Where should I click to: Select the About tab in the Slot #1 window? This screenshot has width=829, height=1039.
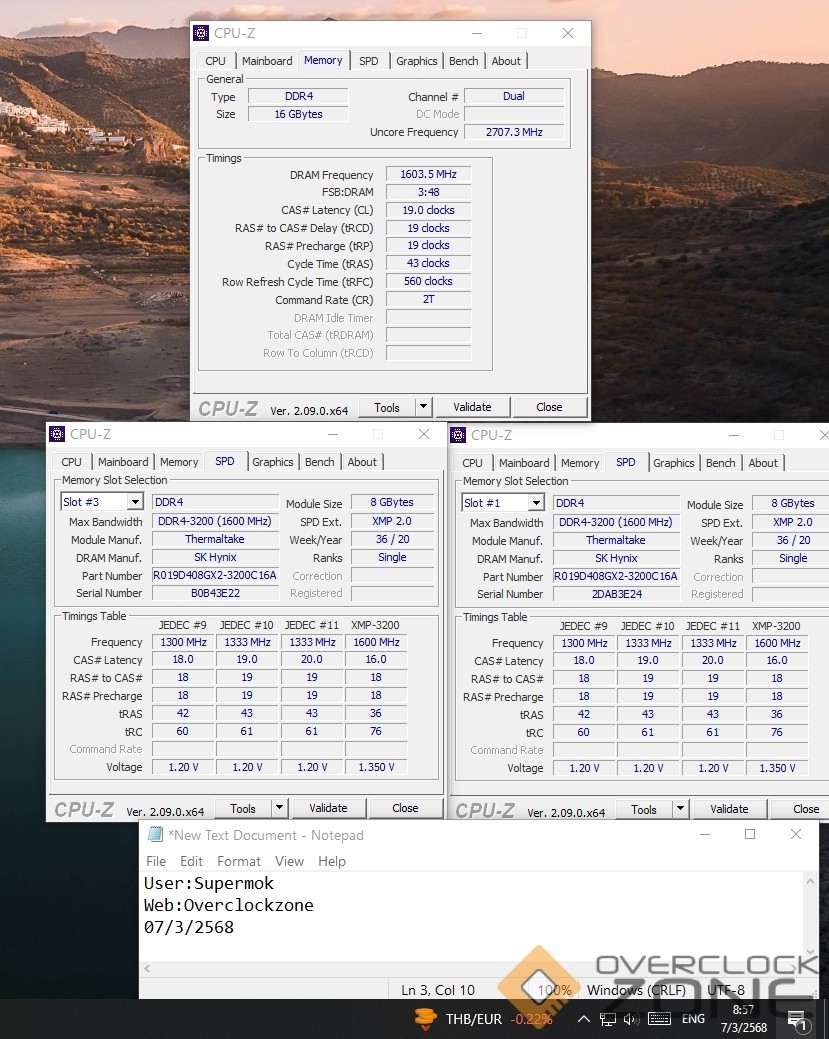pos(763,463)
